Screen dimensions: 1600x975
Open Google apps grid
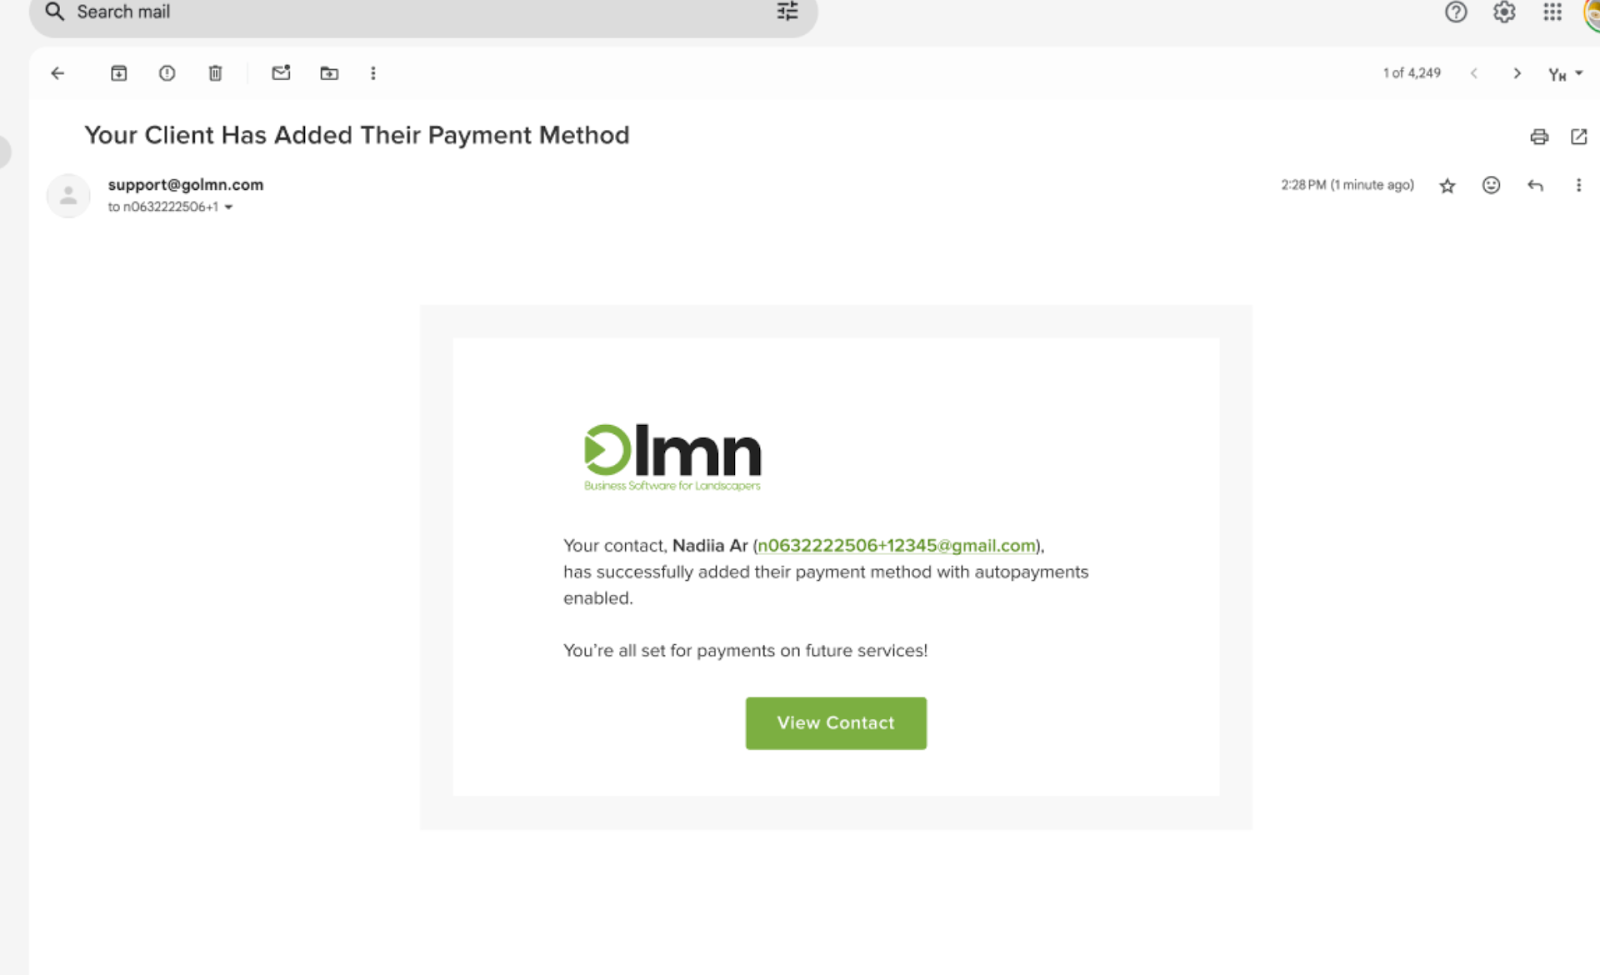pyautogui.click(x=1552, y=12)
